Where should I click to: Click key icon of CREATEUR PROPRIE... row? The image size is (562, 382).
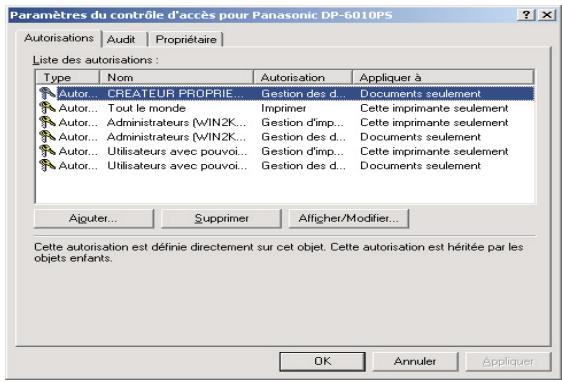point(47,94)
